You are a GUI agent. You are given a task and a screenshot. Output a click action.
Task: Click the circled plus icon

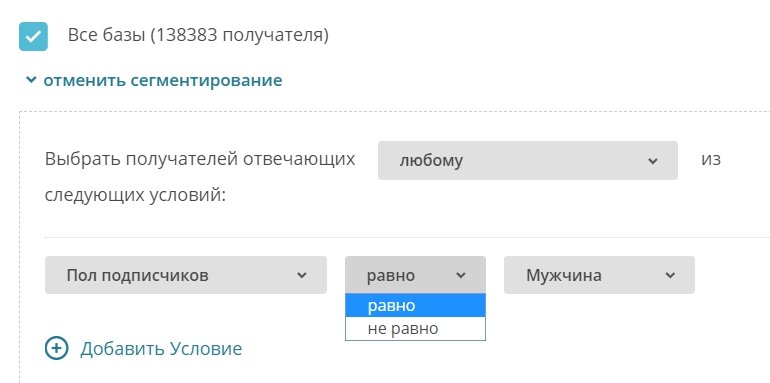click(56, 348)
